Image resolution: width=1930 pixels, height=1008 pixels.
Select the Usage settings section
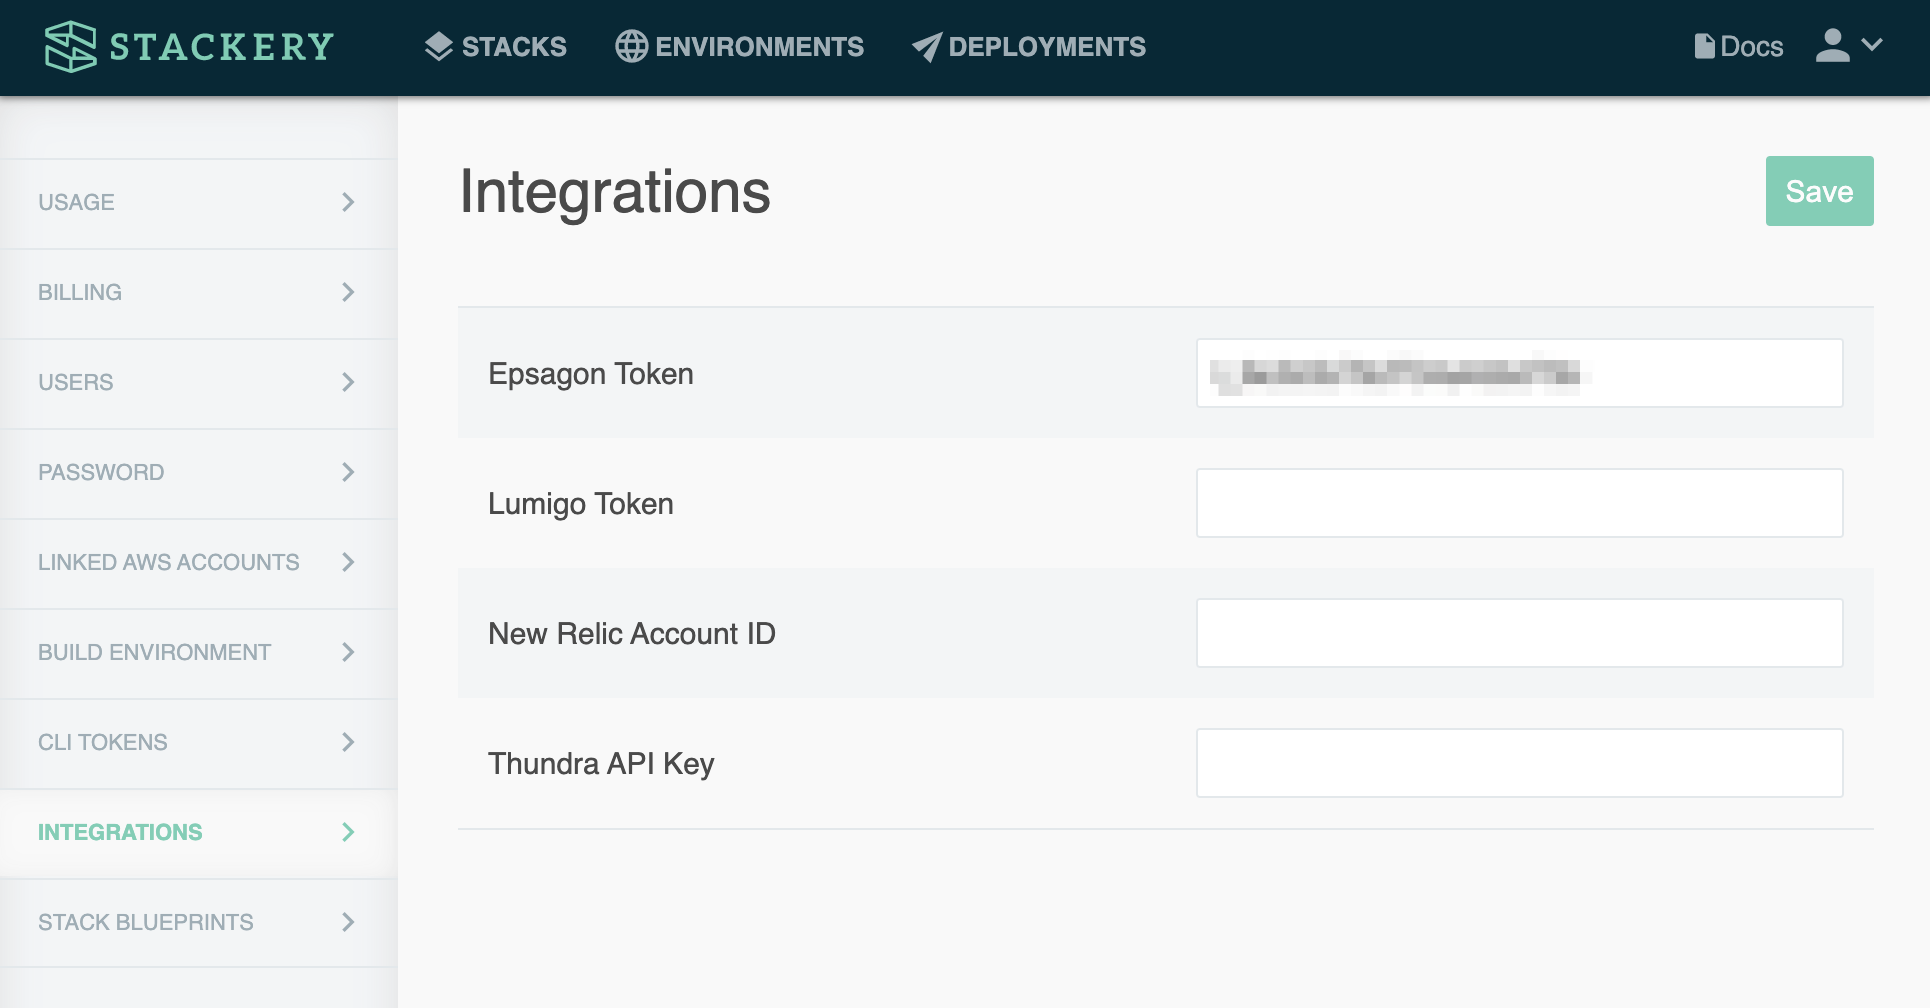pos(198,203)
